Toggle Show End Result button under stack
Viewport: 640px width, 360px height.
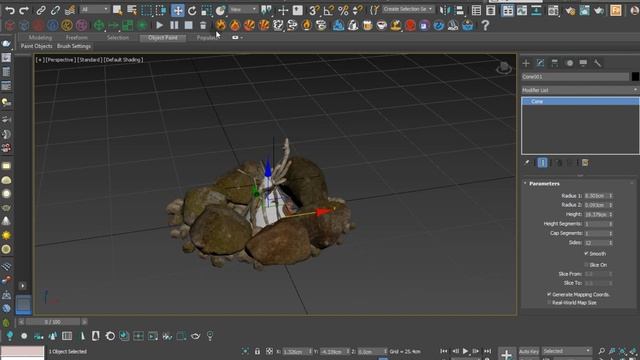542,162
